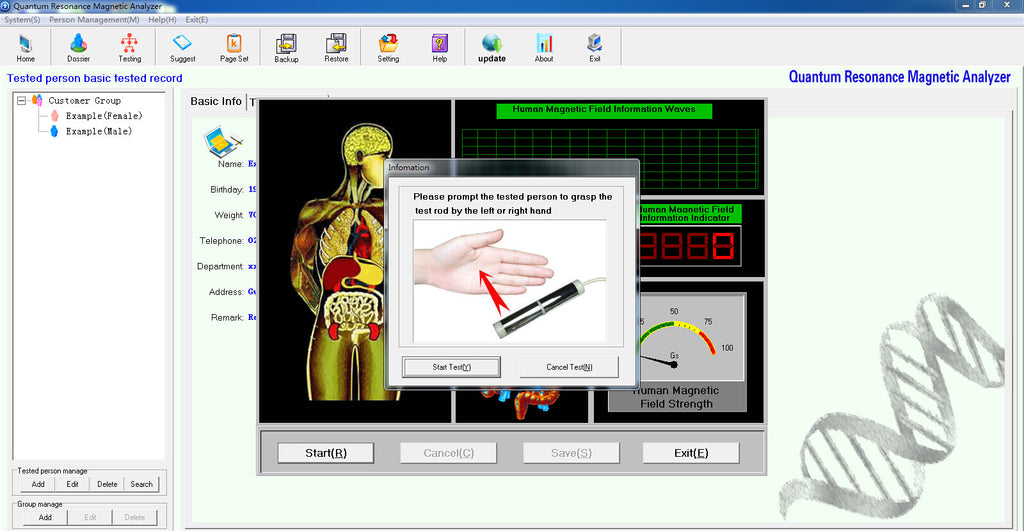Select Example(Male) in customer tree
Viewport: 1024px width, 531px height.
click(99, 131)
